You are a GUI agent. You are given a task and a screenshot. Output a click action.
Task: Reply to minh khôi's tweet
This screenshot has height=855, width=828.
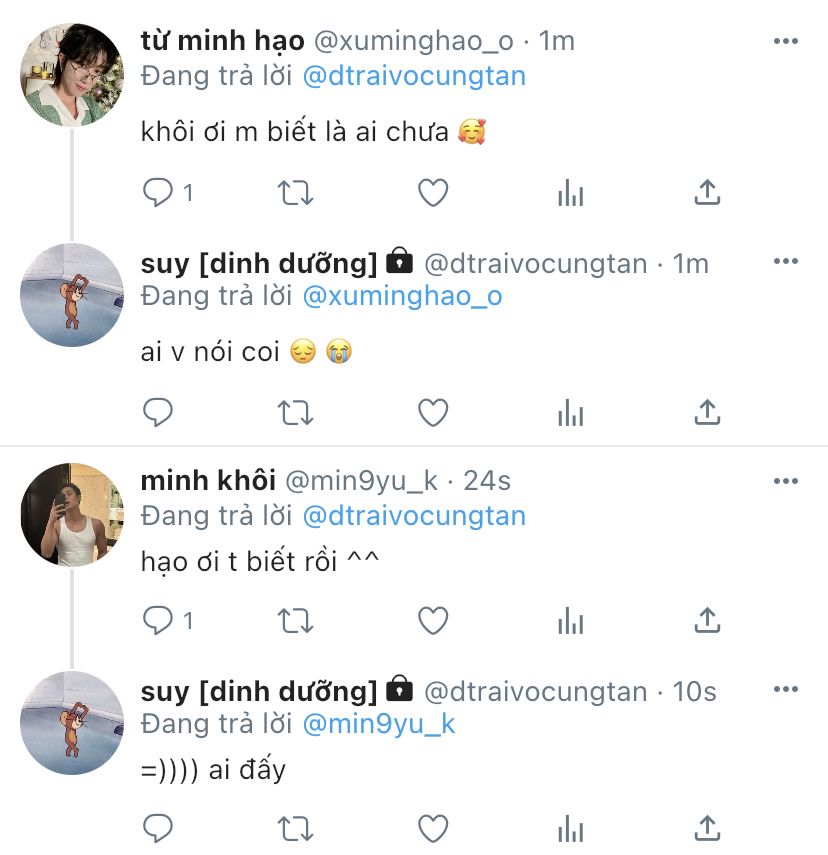[159, 620]
